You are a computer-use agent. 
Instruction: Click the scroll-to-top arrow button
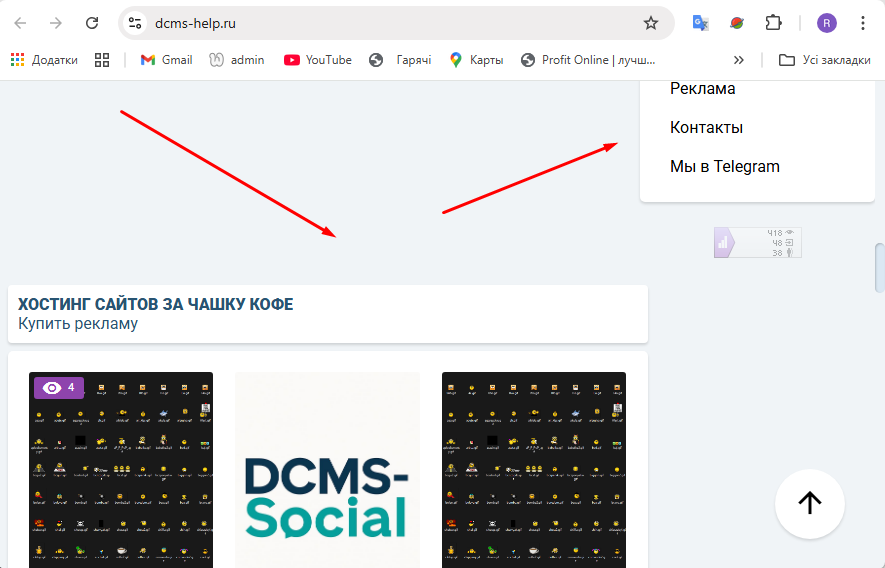coord(809,503)
